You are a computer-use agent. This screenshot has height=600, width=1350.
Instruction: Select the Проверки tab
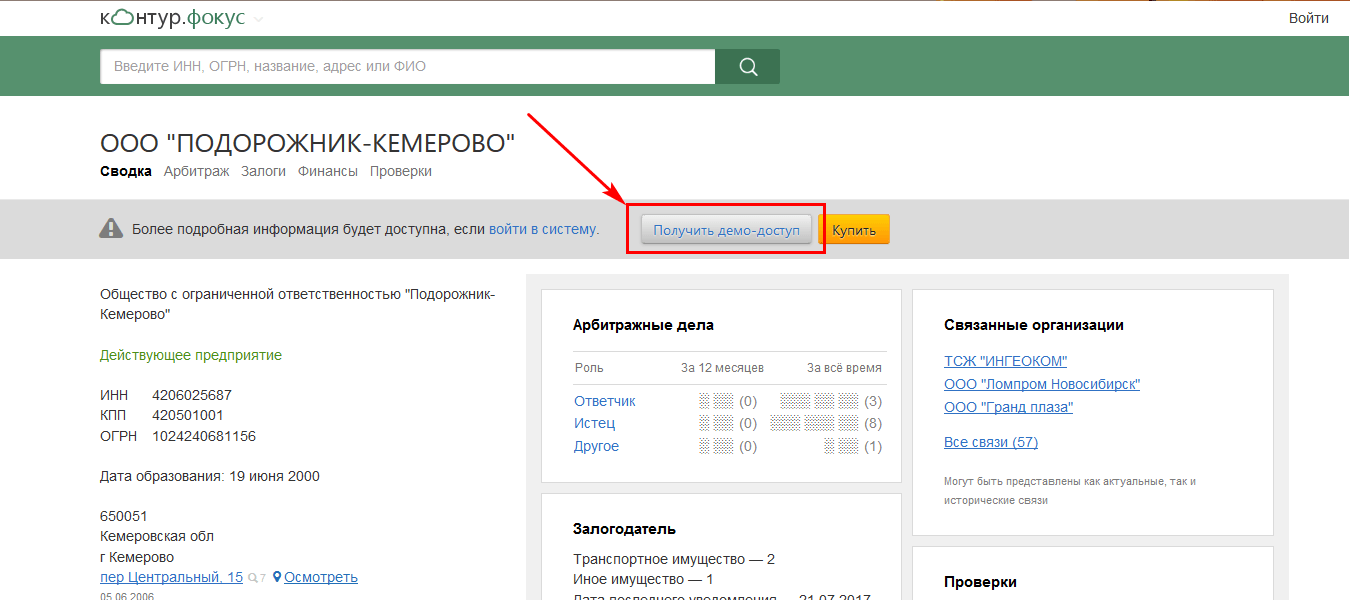tap(401, 171)
